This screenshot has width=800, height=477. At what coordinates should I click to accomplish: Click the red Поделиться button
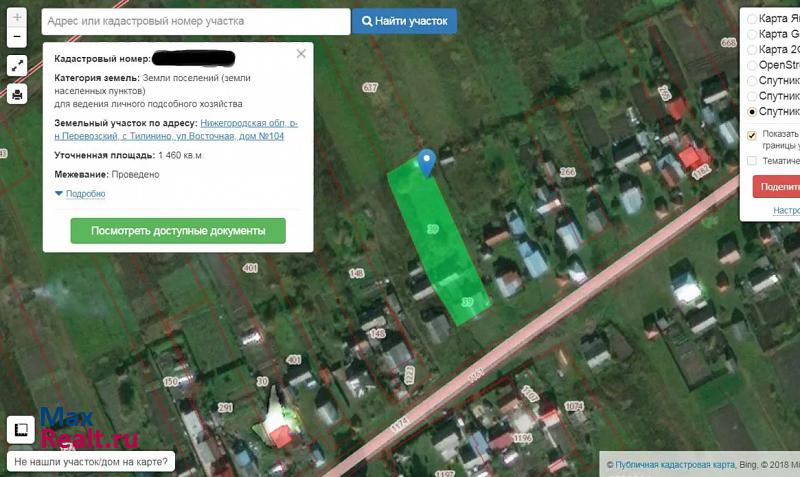[776, 186]
